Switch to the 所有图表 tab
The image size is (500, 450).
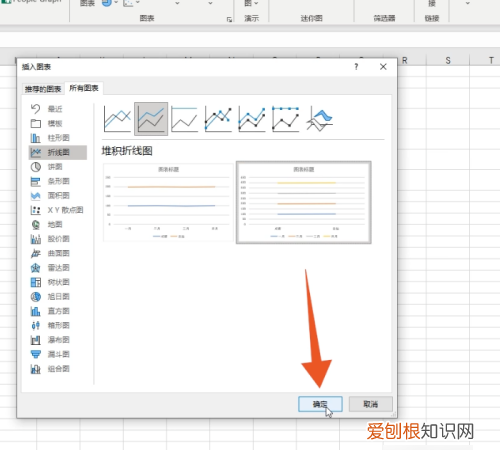coord(84,88)
